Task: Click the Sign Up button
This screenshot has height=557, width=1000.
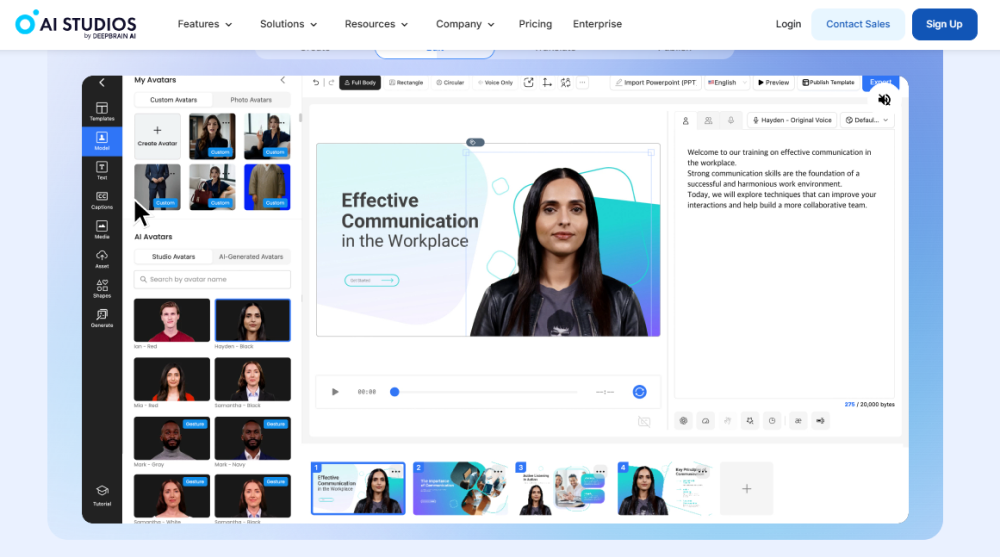Action: [x=944, y=24]
